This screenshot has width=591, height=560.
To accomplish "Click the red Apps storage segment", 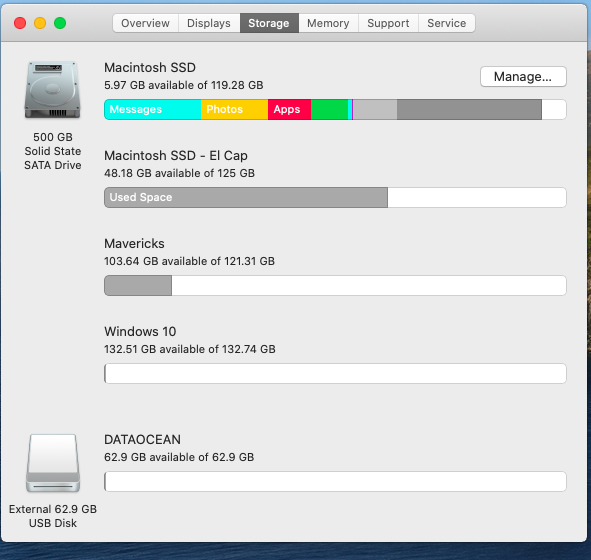I will click(289, 109).
